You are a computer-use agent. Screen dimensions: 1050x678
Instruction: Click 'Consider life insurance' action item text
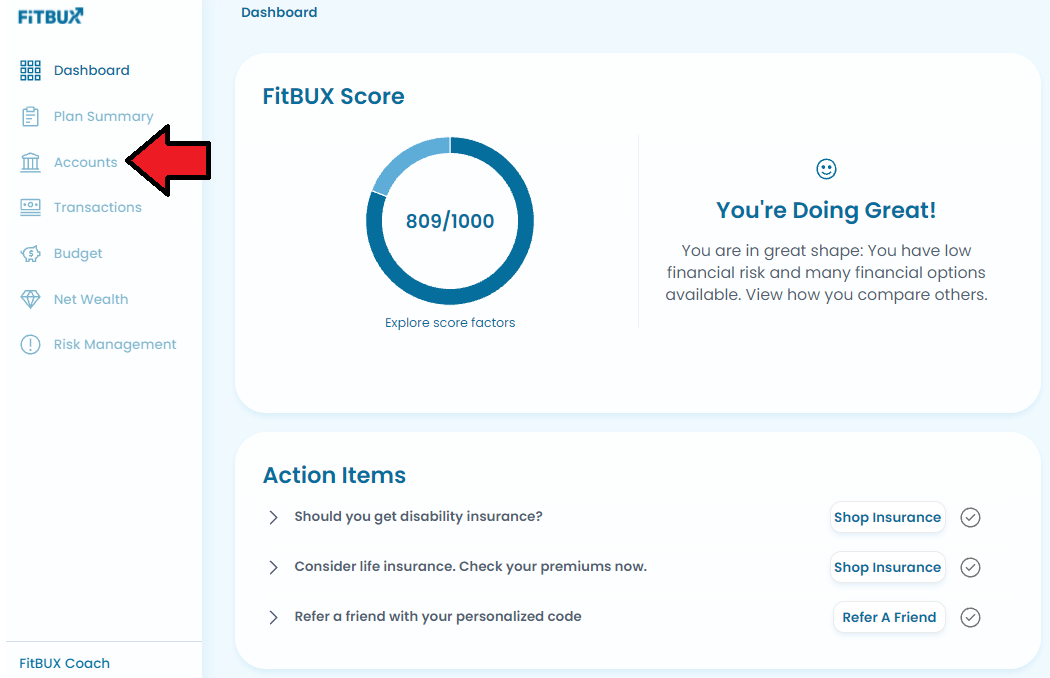471,567
